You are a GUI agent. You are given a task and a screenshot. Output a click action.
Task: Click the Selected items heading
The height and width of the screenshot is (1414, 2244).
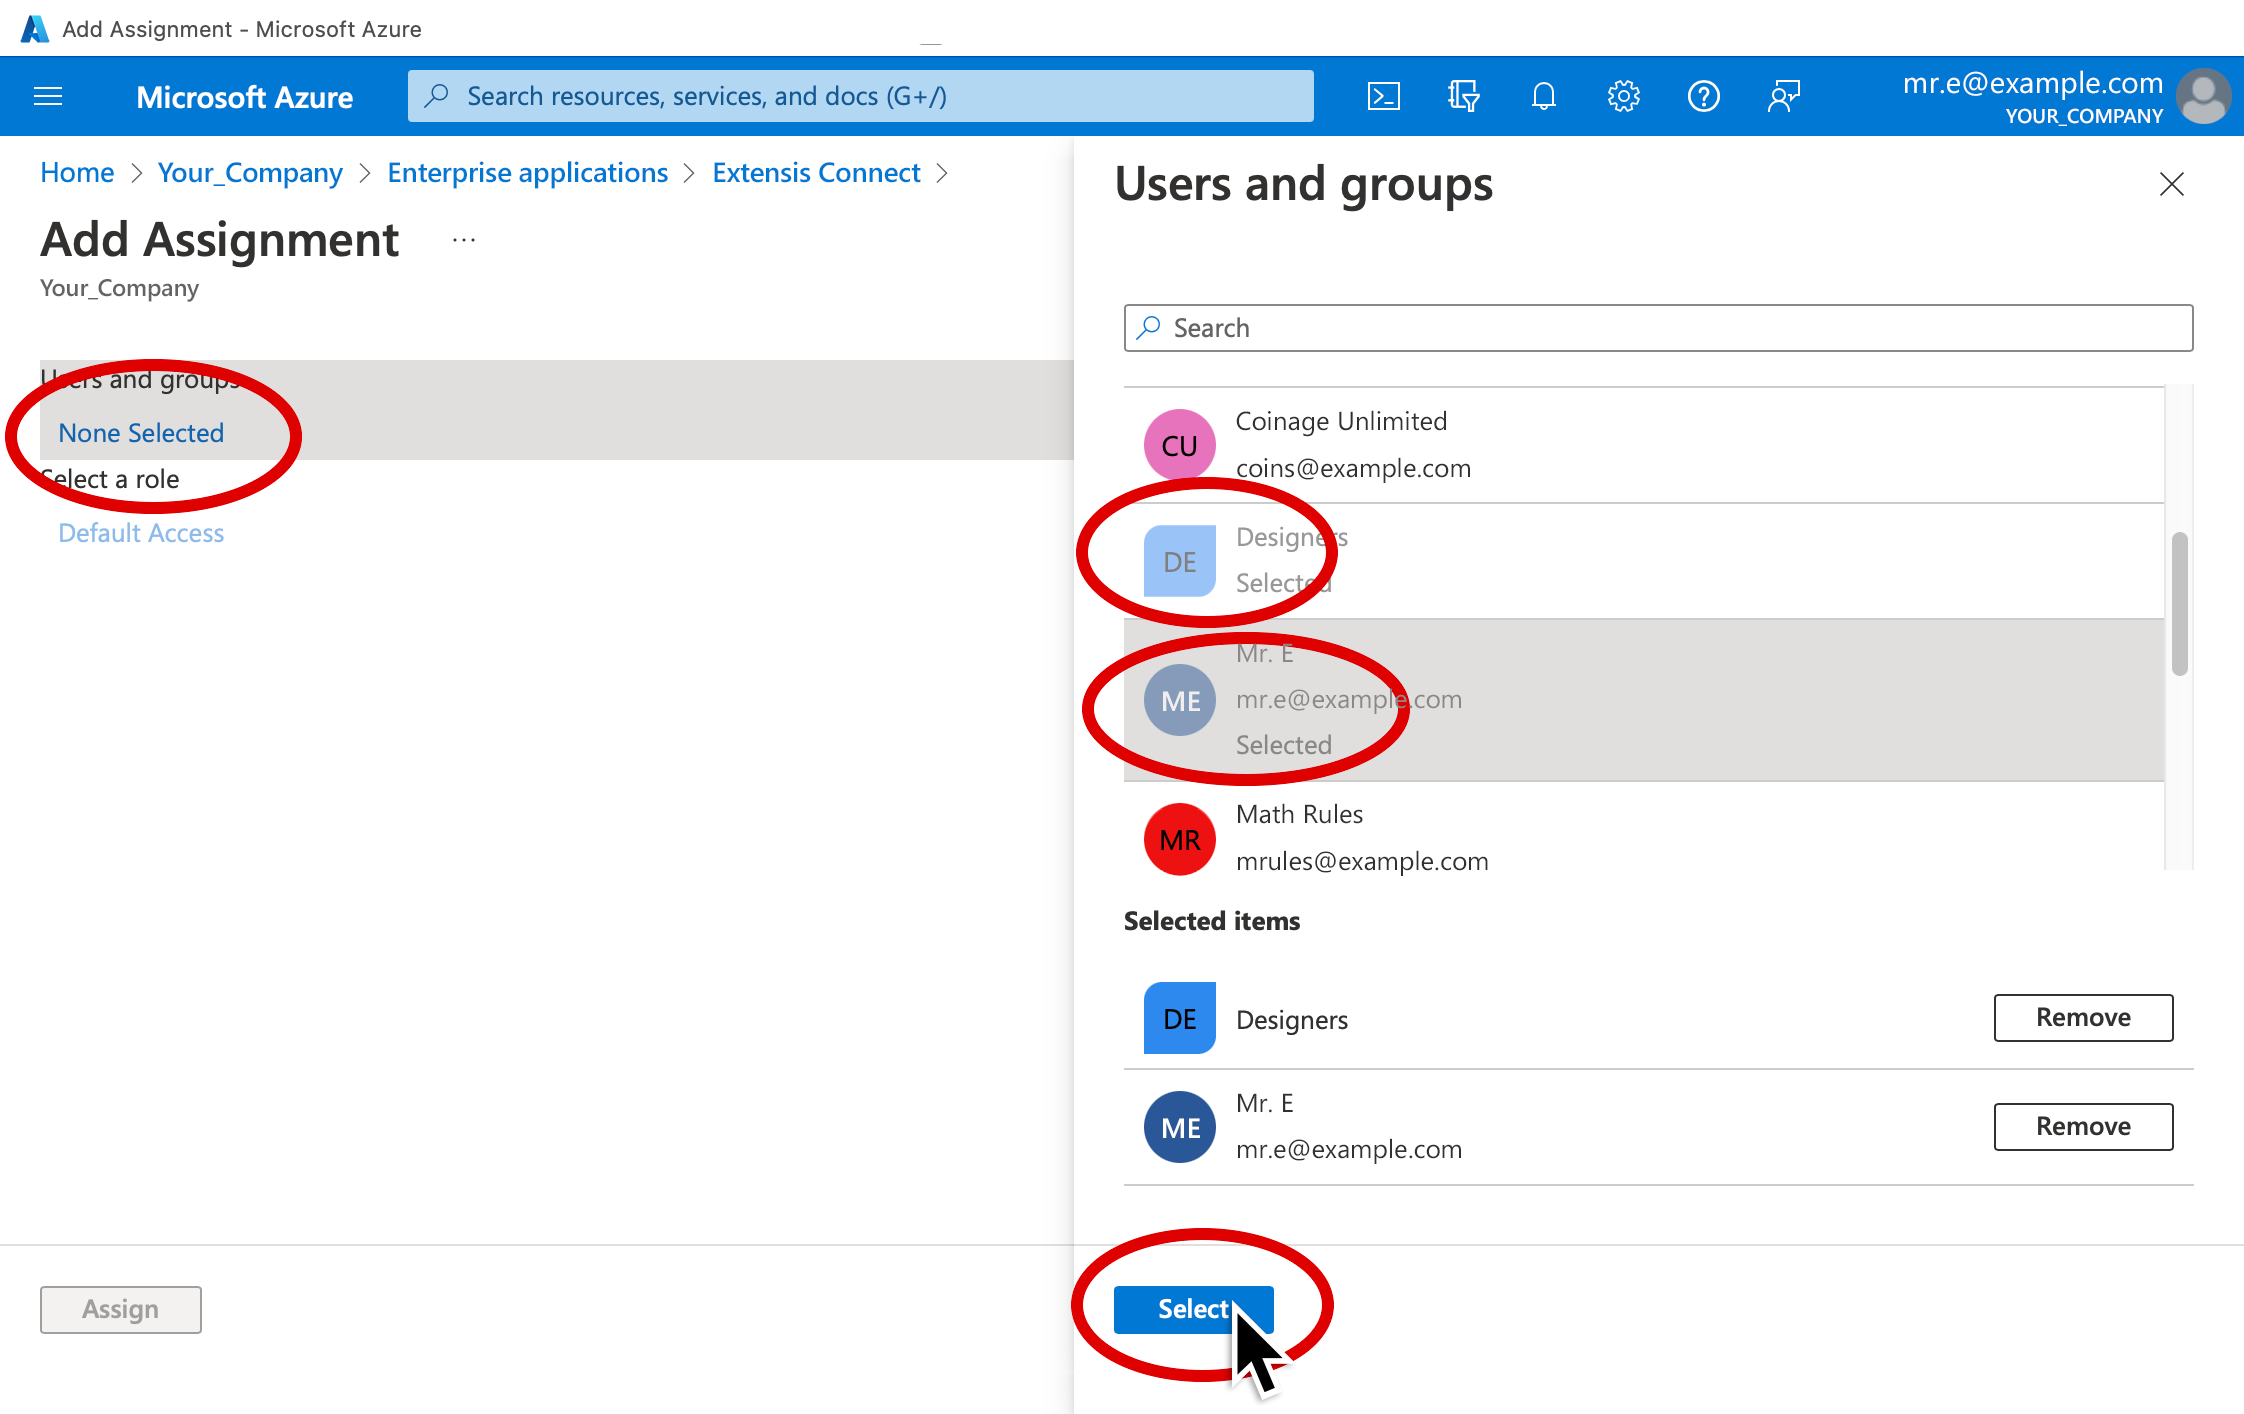pos(1211,920)
